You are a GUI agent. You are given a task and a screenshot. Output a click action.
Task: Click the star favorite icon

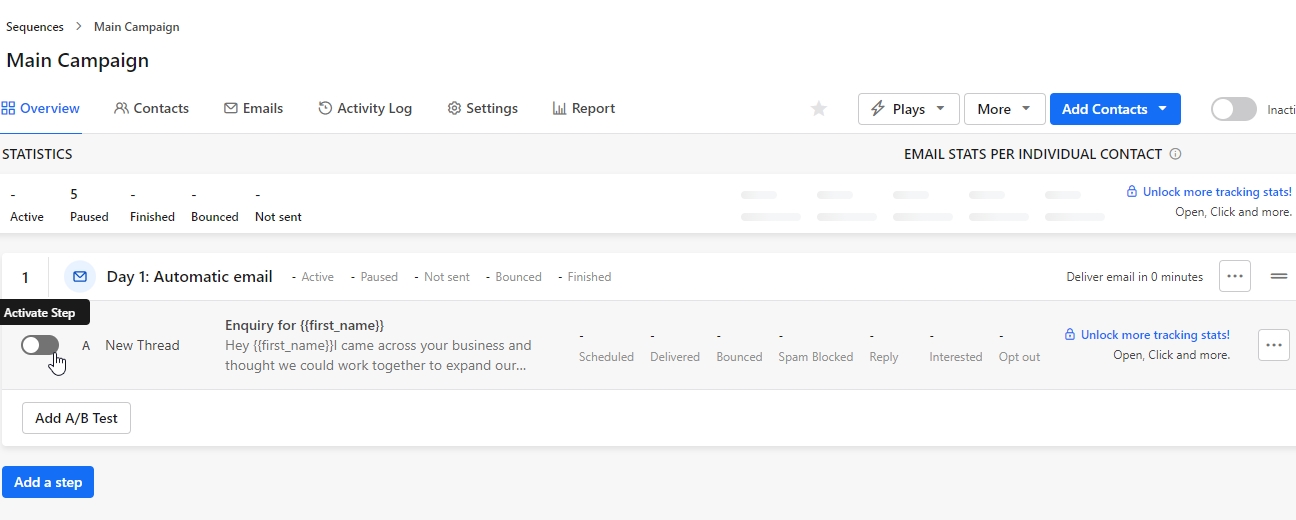[819, 109]
